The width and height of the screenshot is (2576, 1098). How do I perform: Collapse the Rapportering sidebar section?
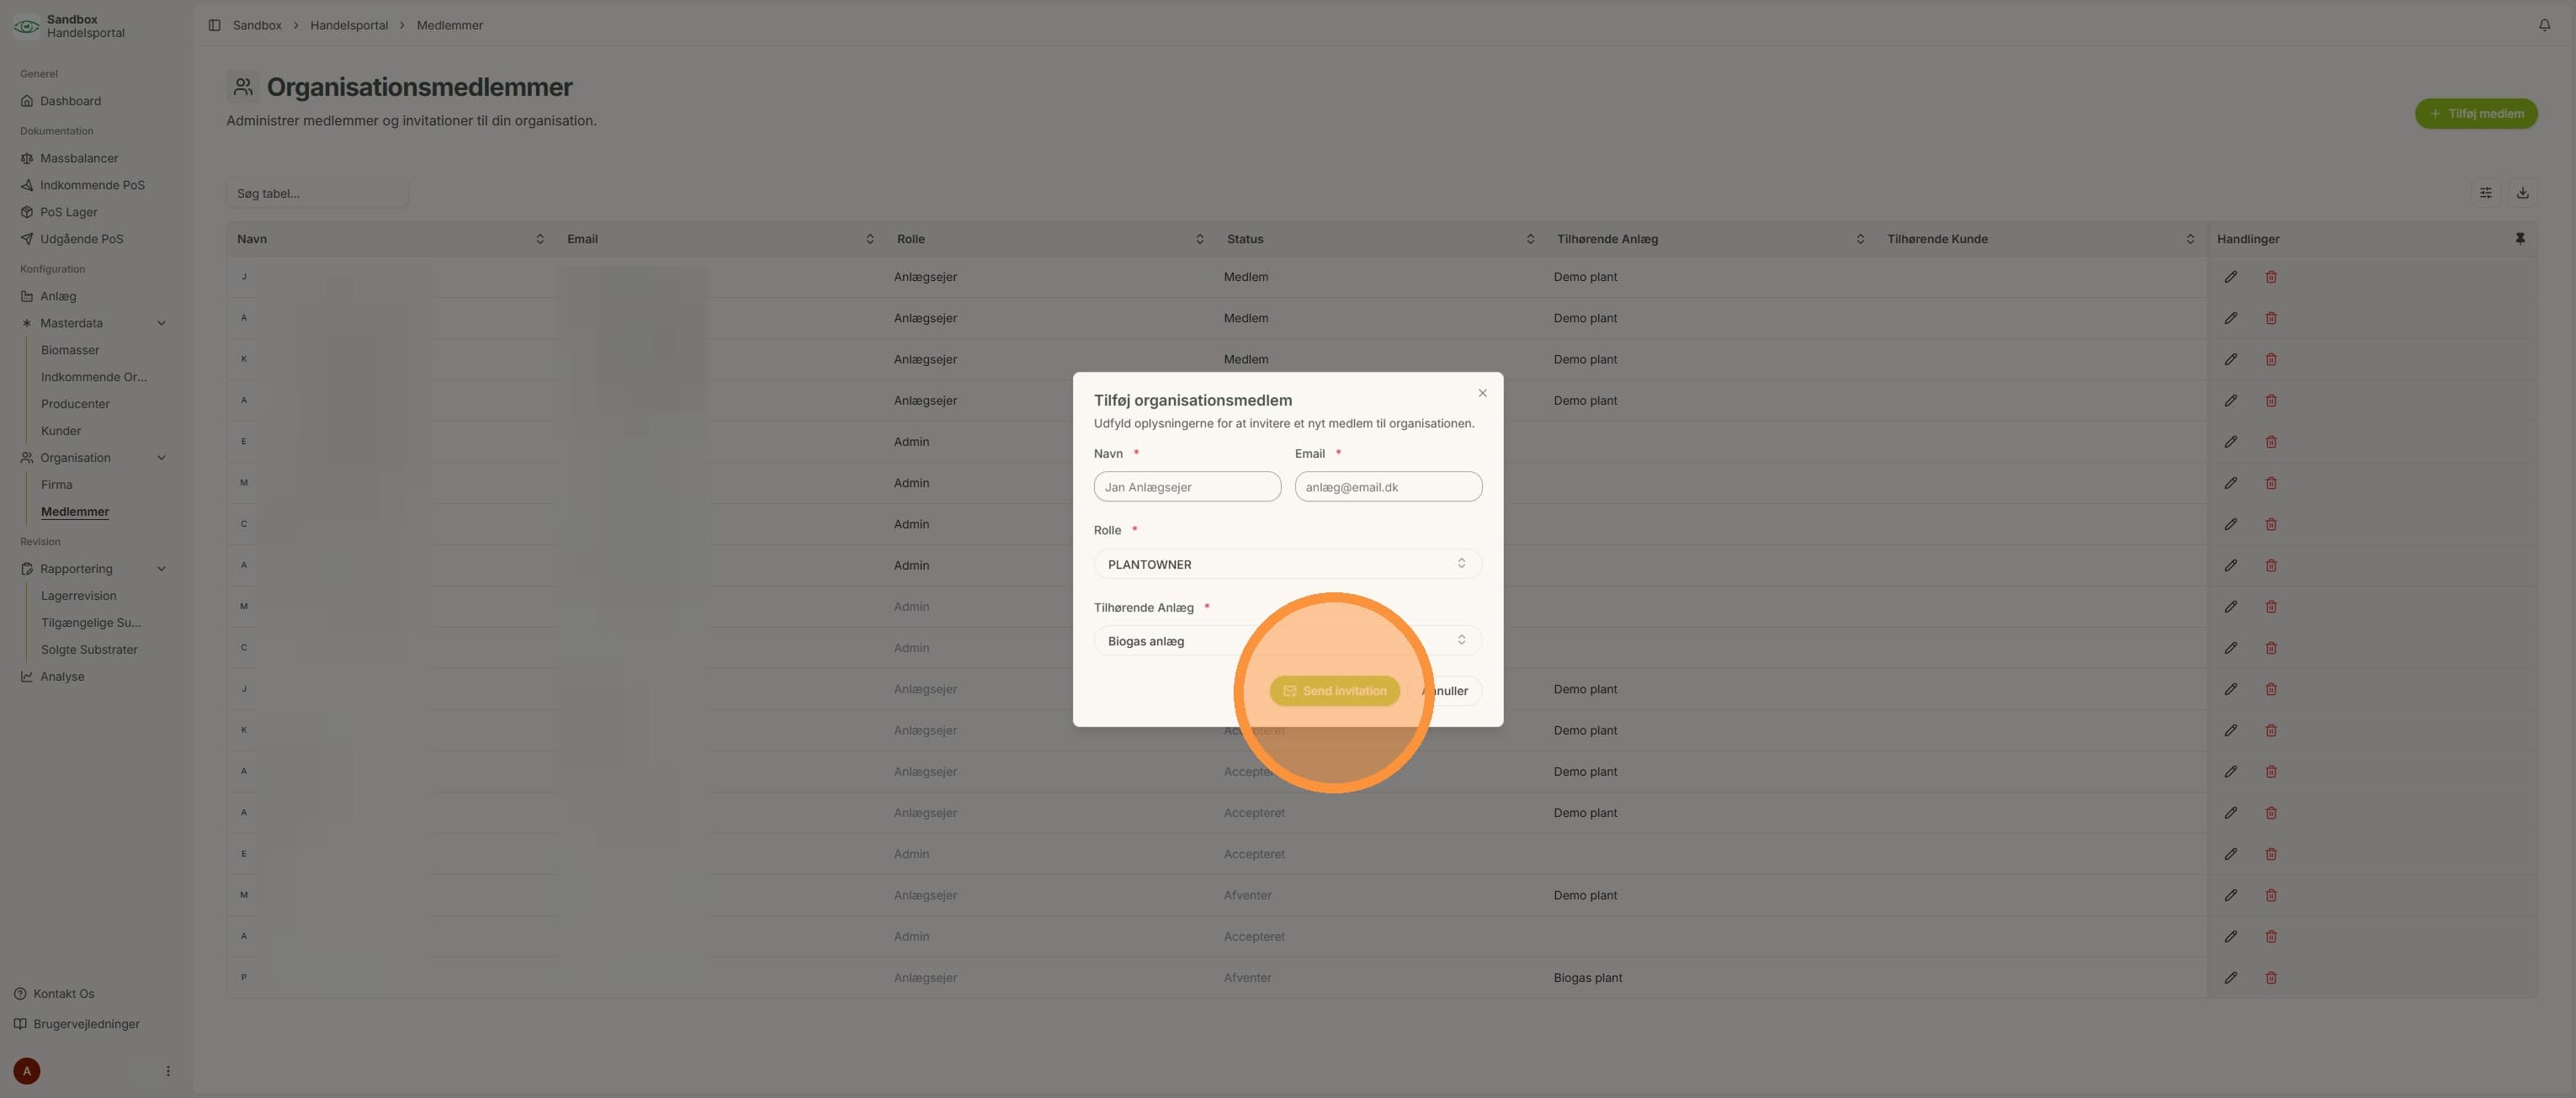(x=162, y=569)
